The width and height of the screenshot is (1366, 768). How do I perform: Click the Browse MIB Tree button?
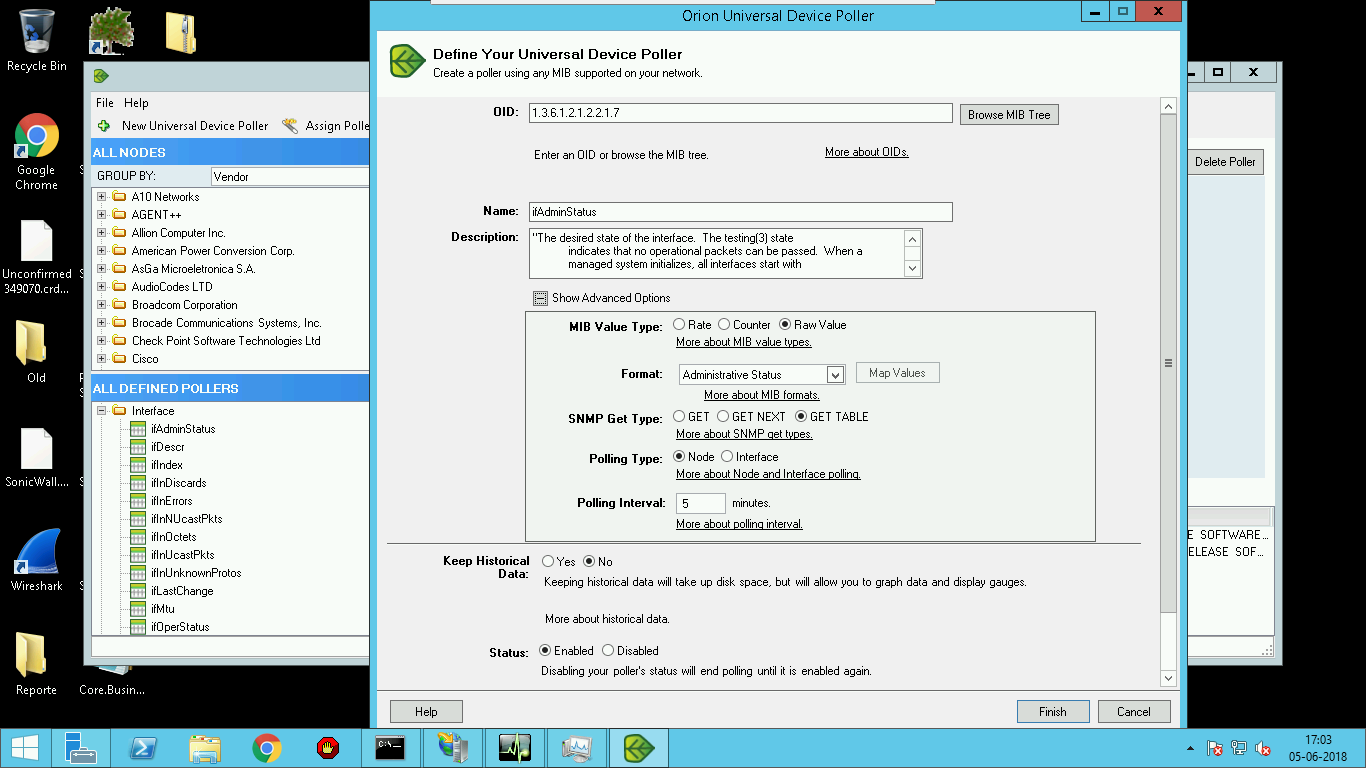[x=1009, y=115]
